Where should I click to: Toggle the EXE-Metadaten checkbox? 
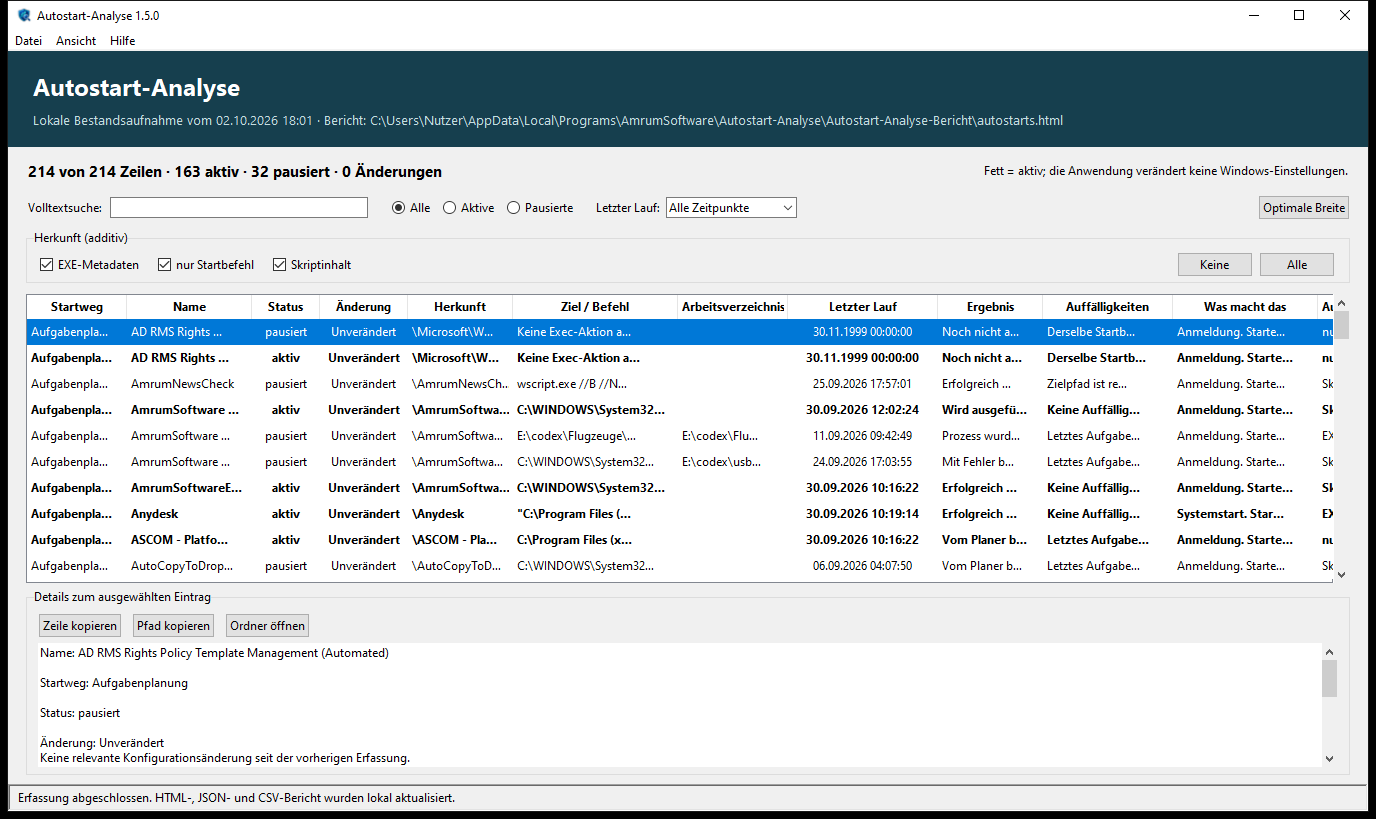tap(90, 265)
